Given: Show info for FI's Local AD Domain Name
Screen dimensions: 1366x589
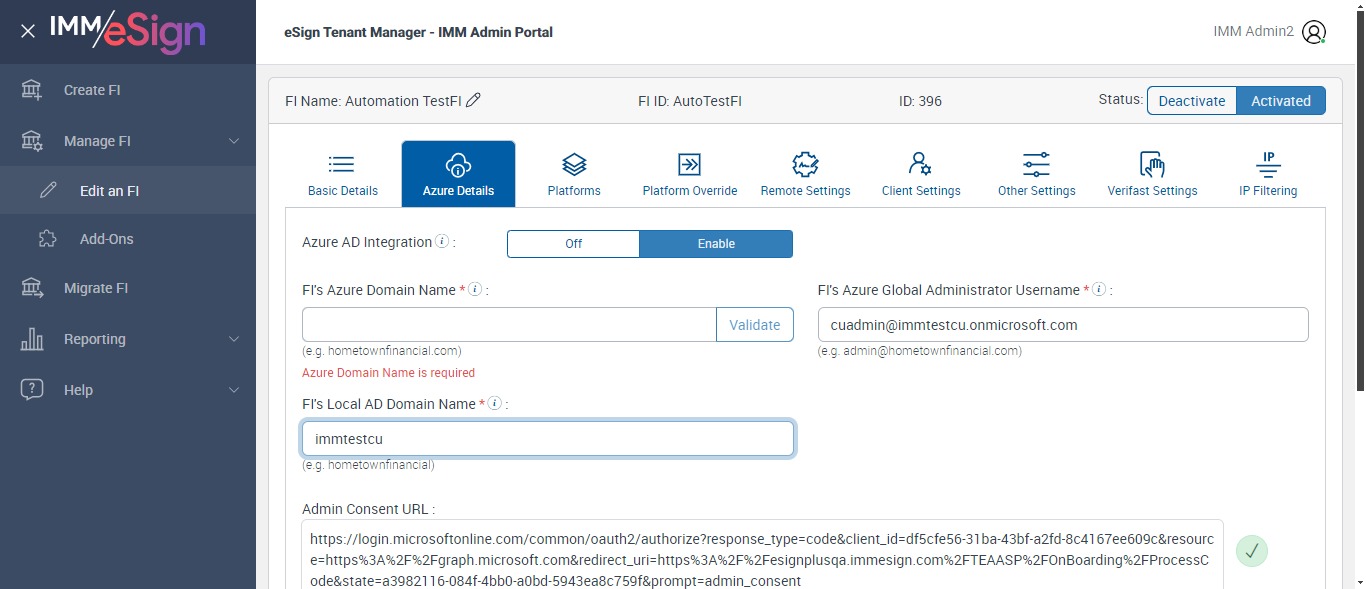Looking at the screenshot, I should [x=493, y=404].
